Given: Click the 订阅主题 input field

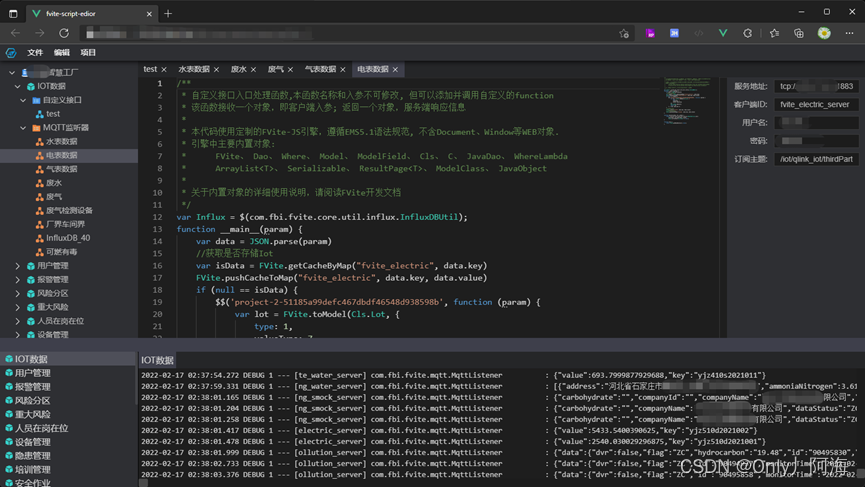Looking at the screenshot, I should pos(816,159).
